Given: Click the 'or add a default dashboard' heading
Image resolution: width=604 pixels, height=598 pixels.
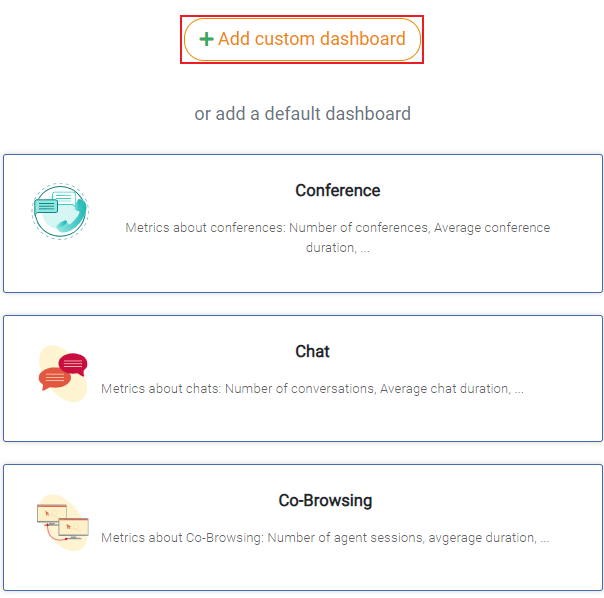Looking at the screenshot, I should 302,114.
